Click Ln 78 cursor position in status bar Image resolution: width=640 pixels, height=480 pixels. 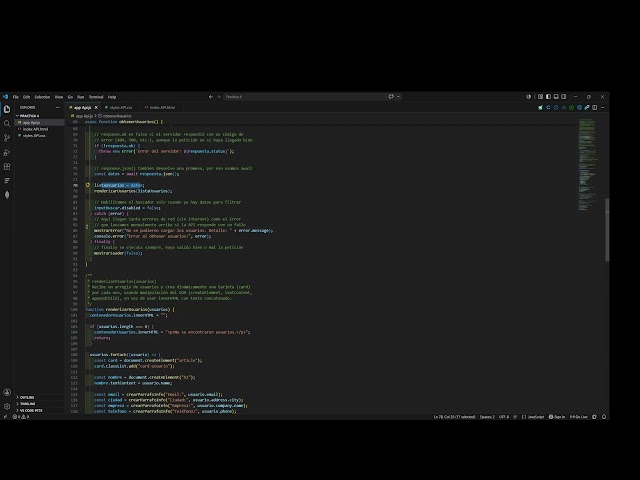[x=454, y=417]
